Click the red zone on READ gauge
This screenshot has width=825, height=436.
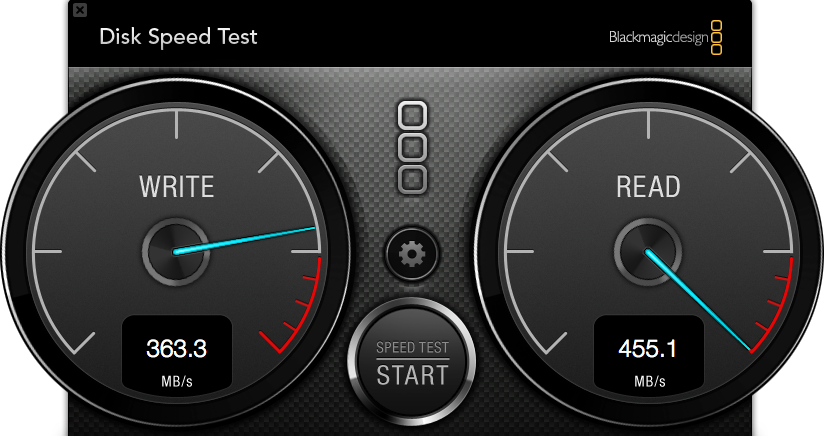(x=773, y=308)
